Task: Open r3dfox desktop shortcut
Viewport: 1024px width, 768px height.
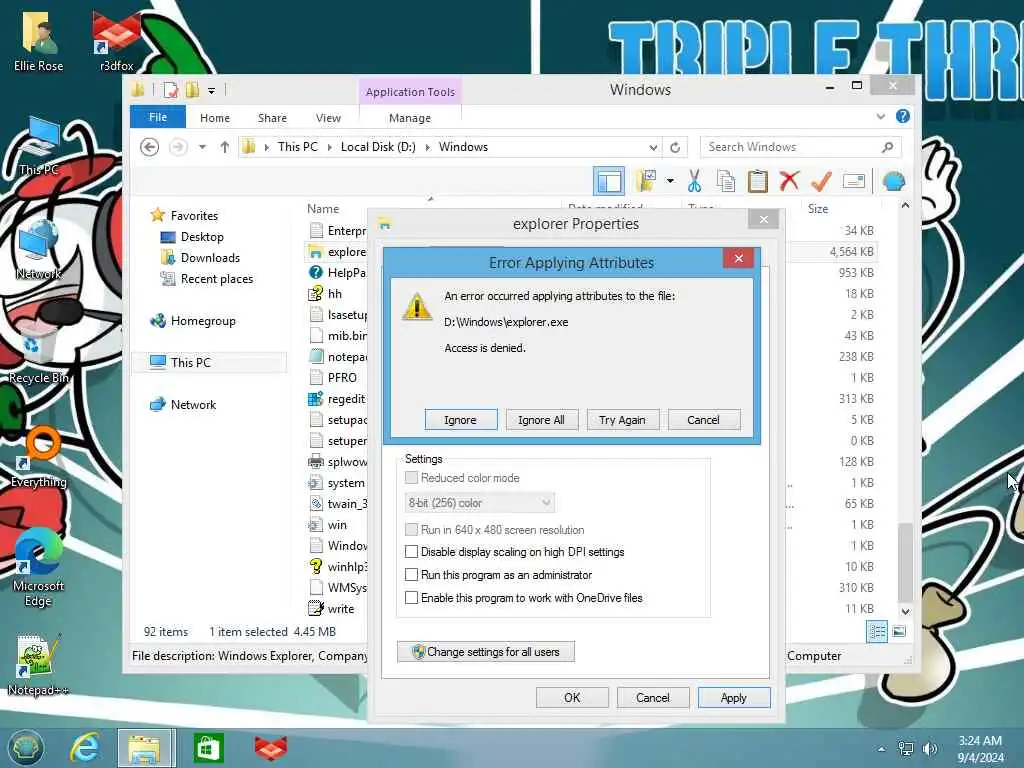Action: click(x=116, y=40)
